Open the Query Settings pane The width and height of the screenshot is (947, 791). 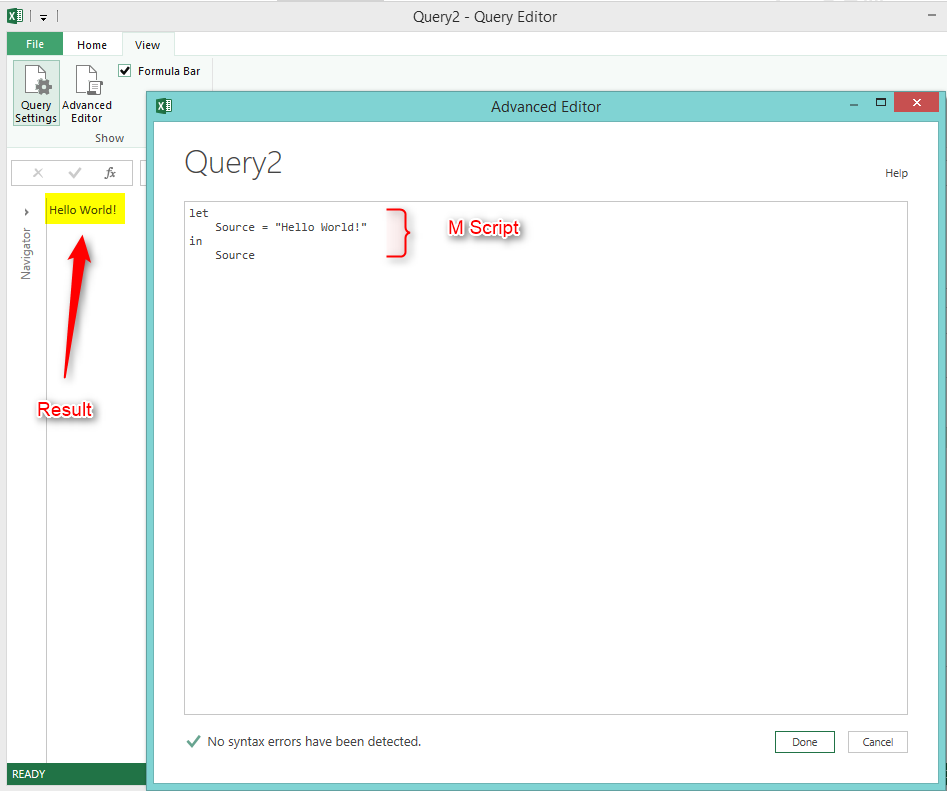[x=35, y=93]
